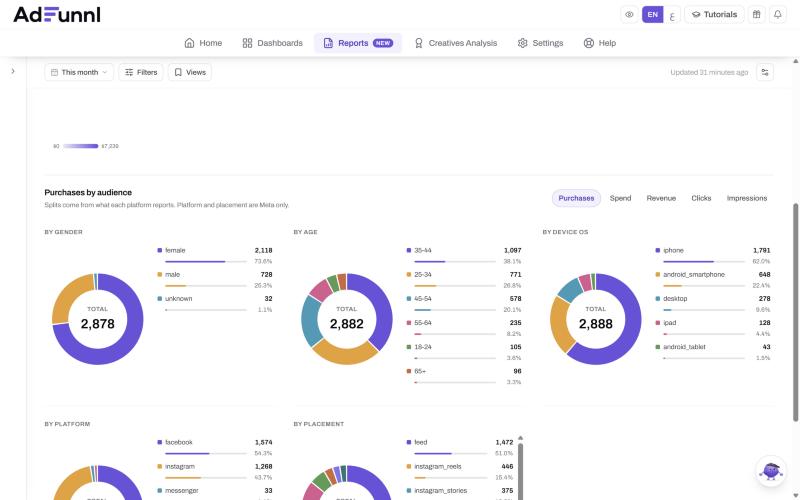800x500 pixels.
Task: Click the 55-64 age legend entry
Action: coord(464,328)
